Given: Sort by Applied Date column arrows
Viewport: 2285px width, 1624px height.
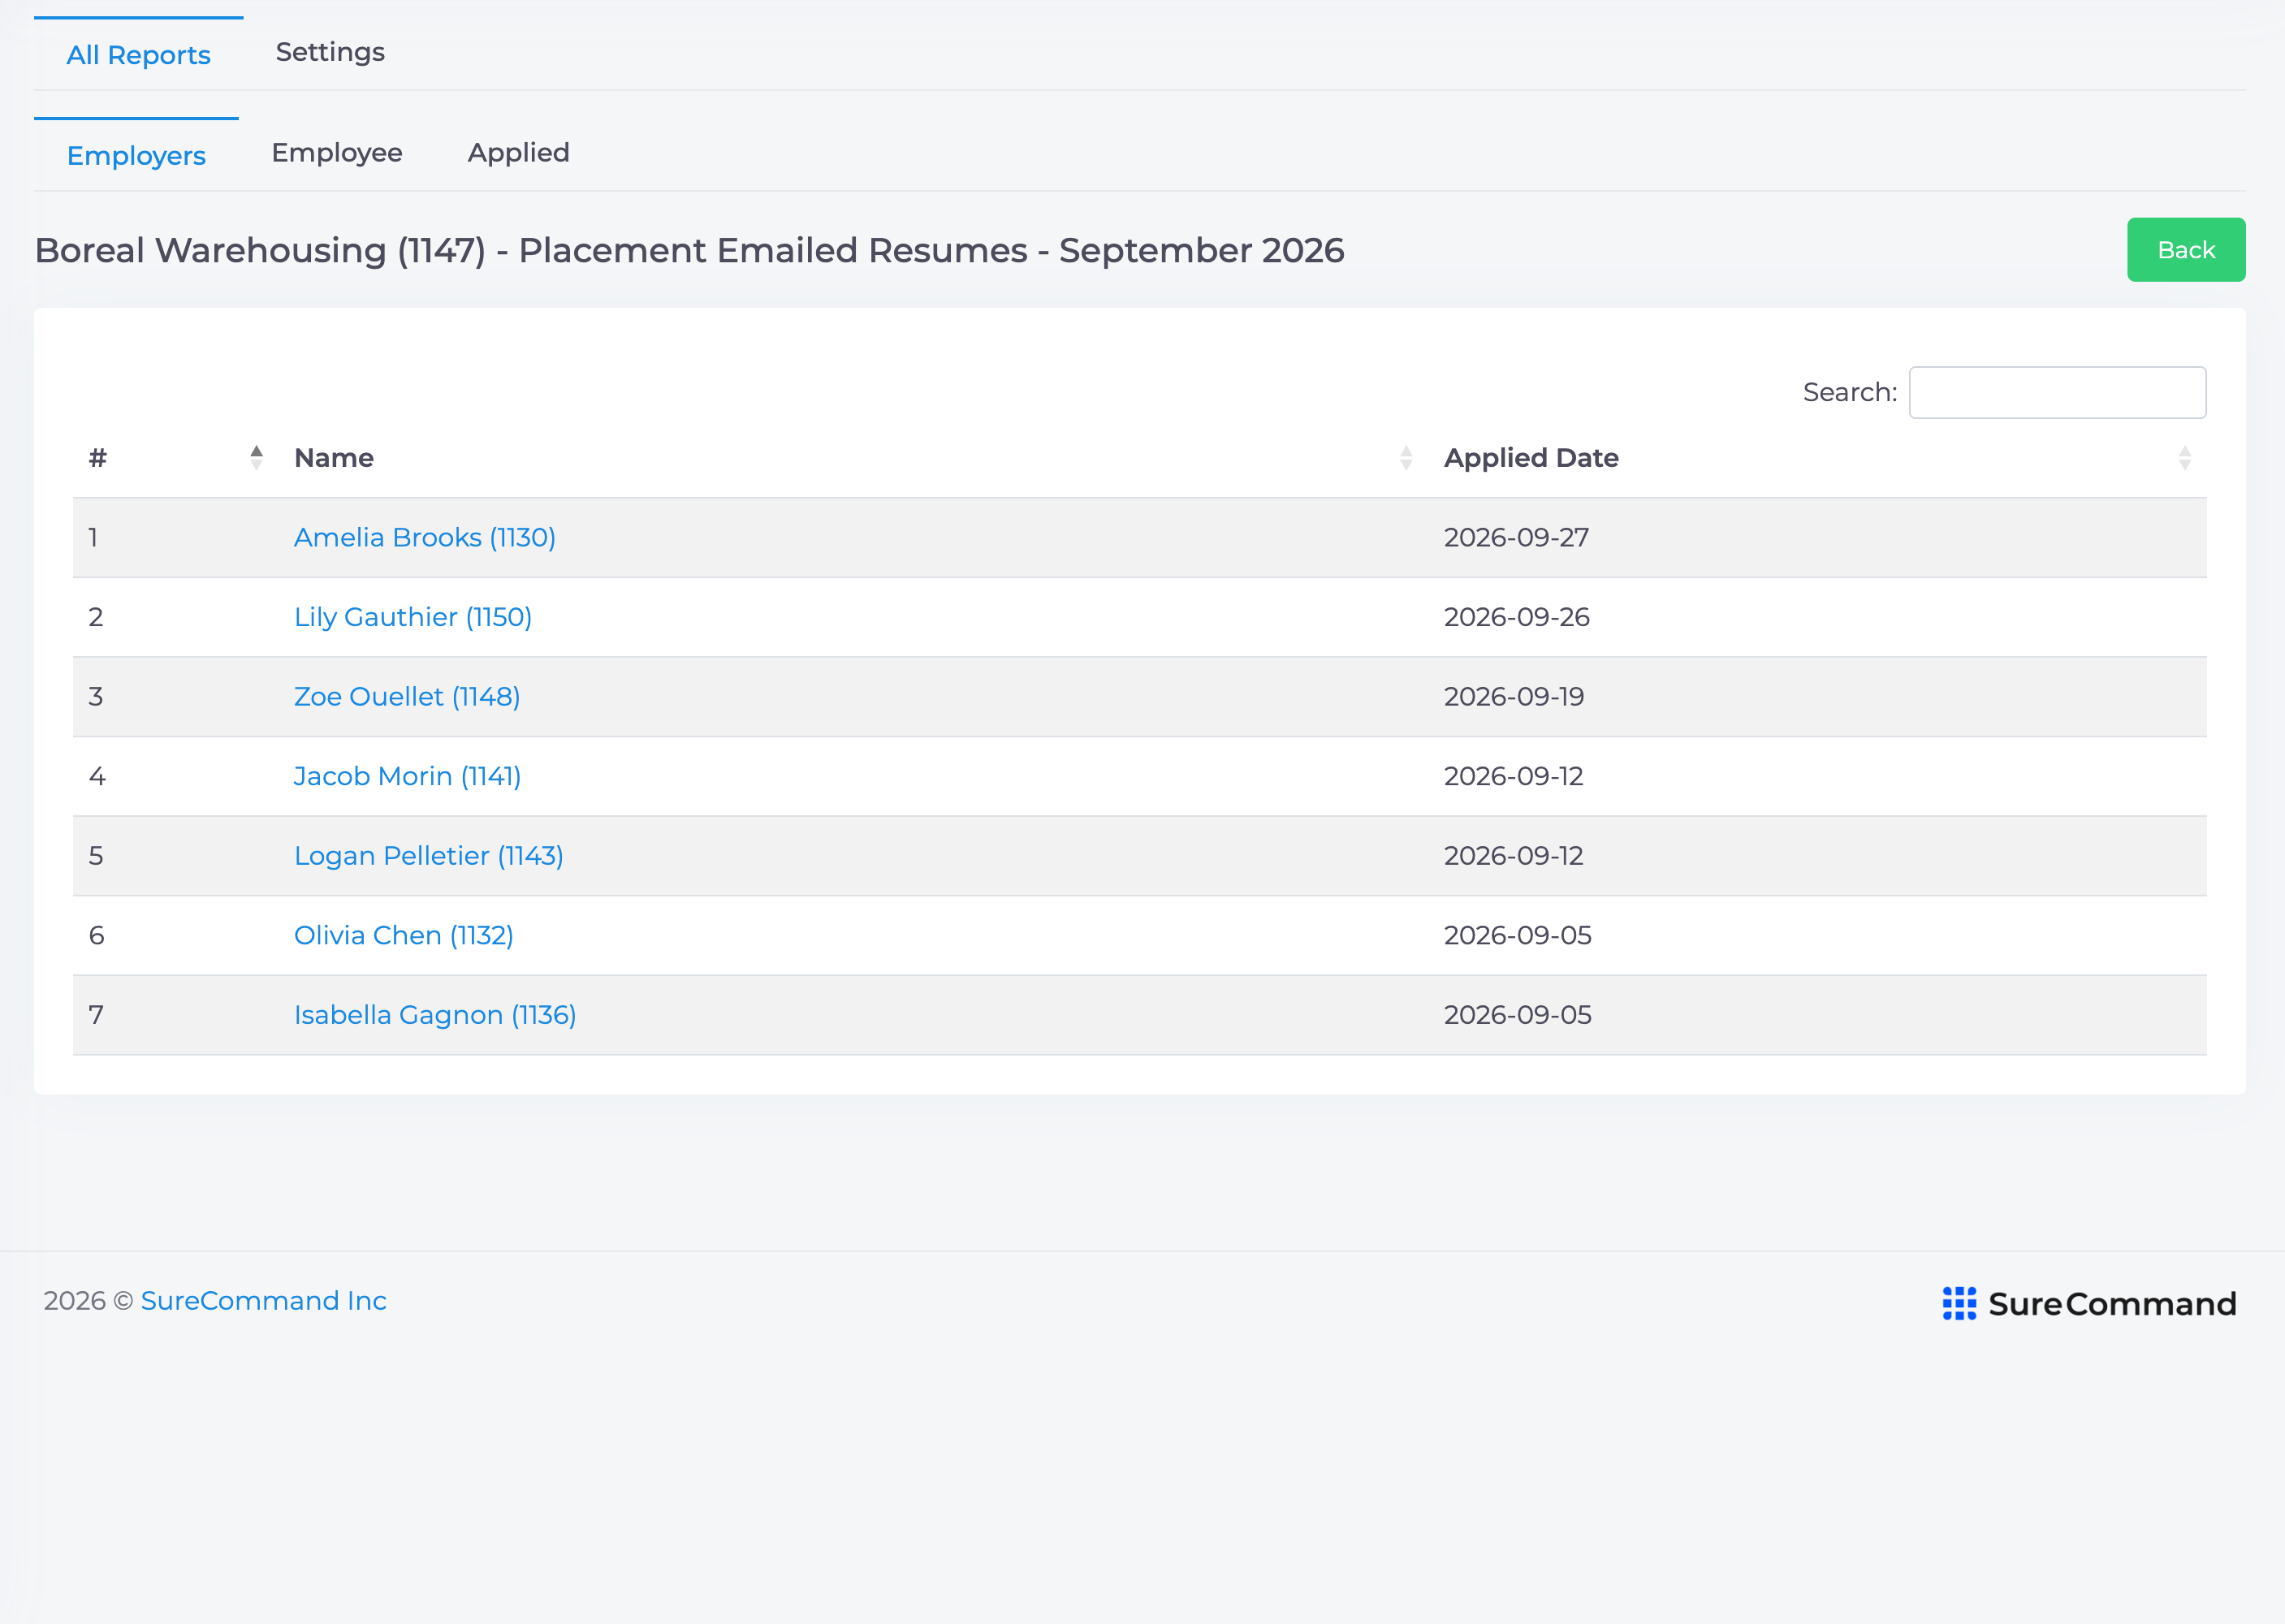Looking at the screenshot, I should tap(2185, 458).
